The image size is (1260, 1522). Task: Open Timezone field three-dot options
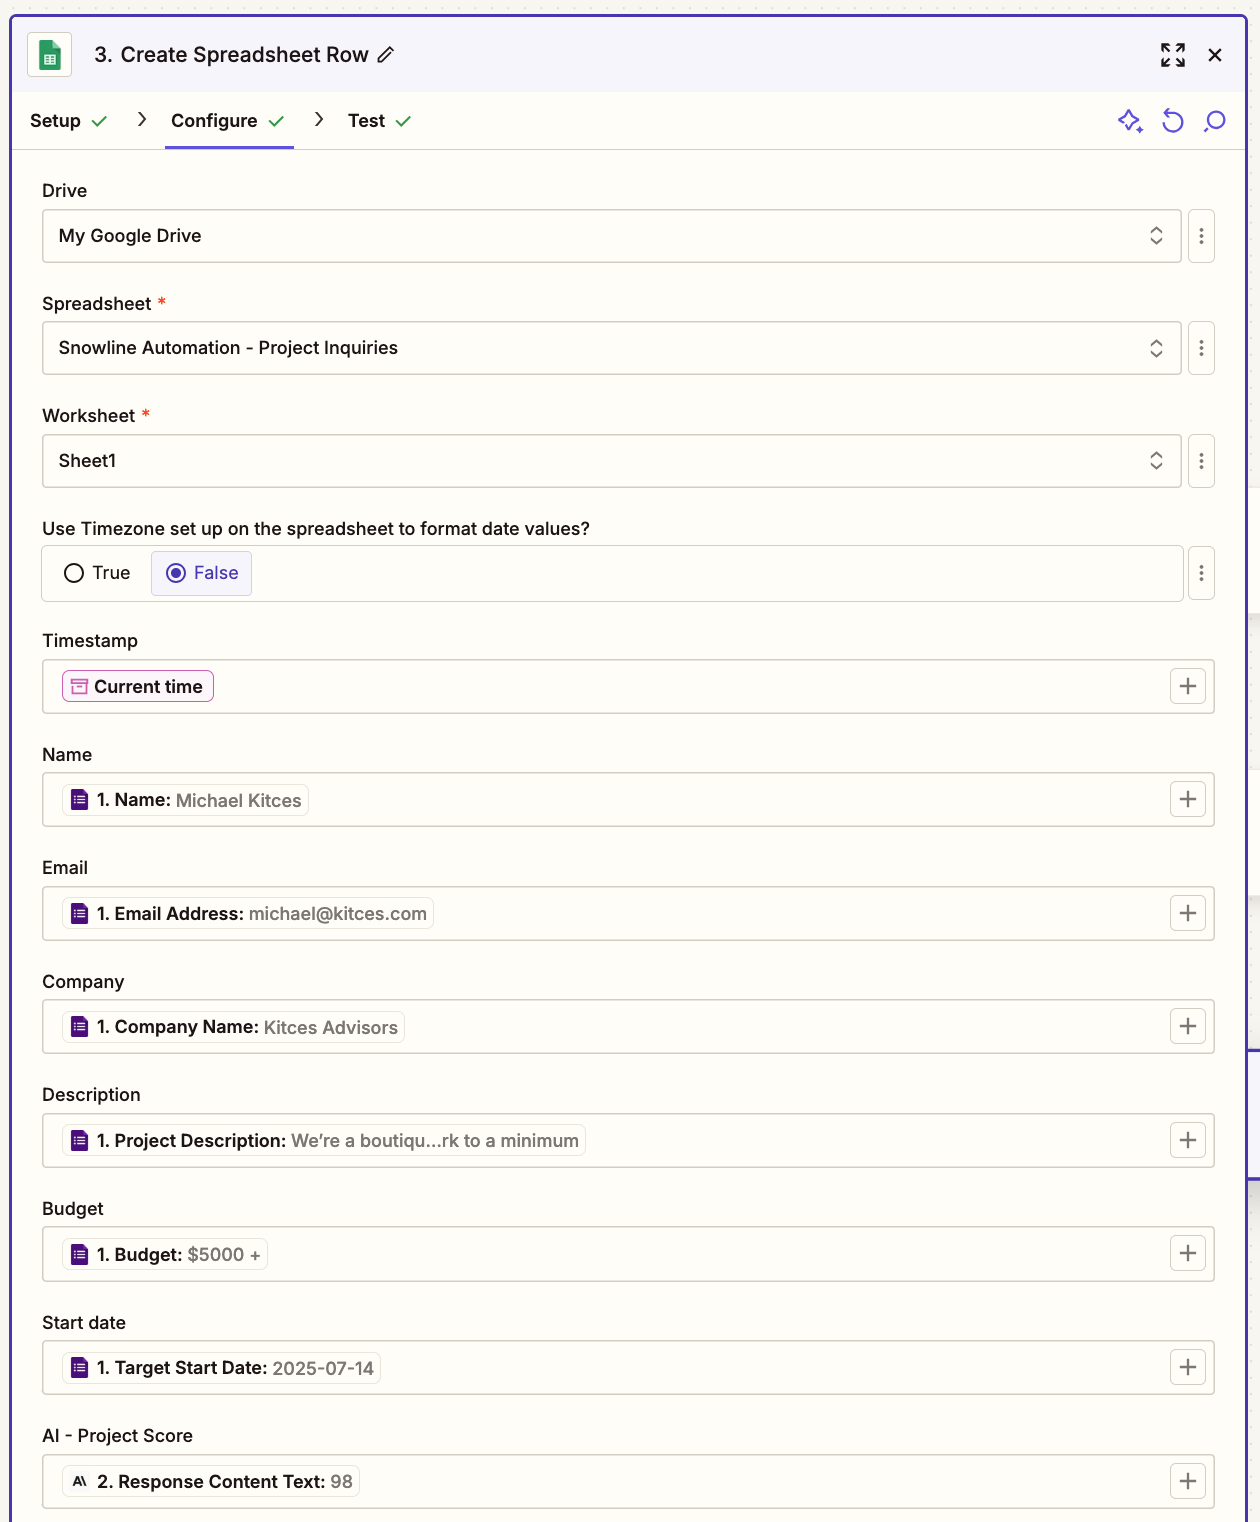coord(1201,573)
